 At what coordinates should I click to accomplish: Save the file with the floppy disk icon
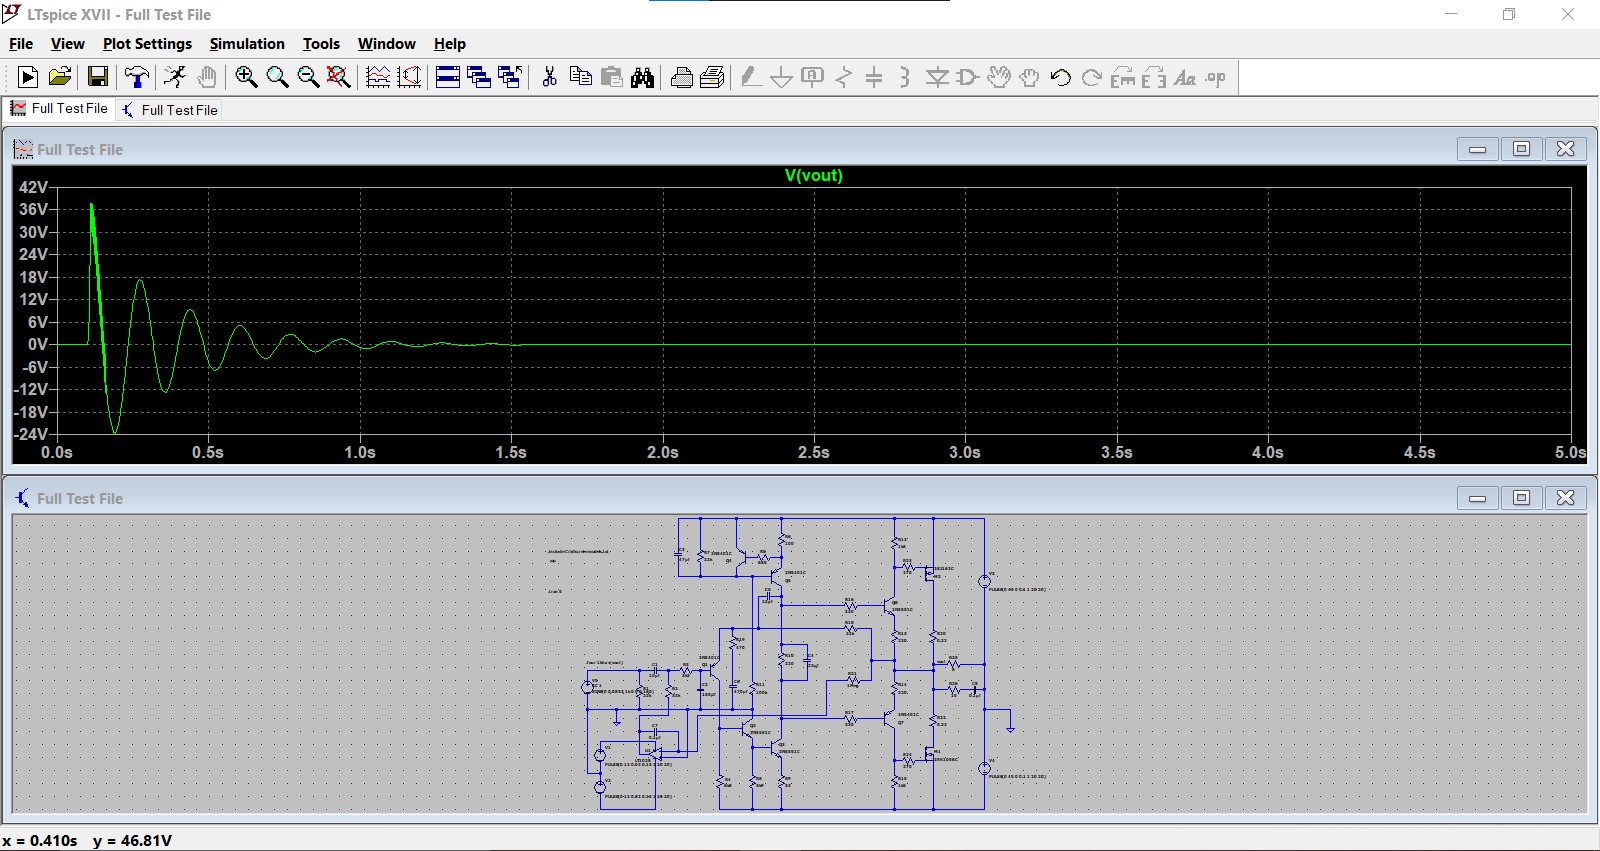tap(97, 77)
